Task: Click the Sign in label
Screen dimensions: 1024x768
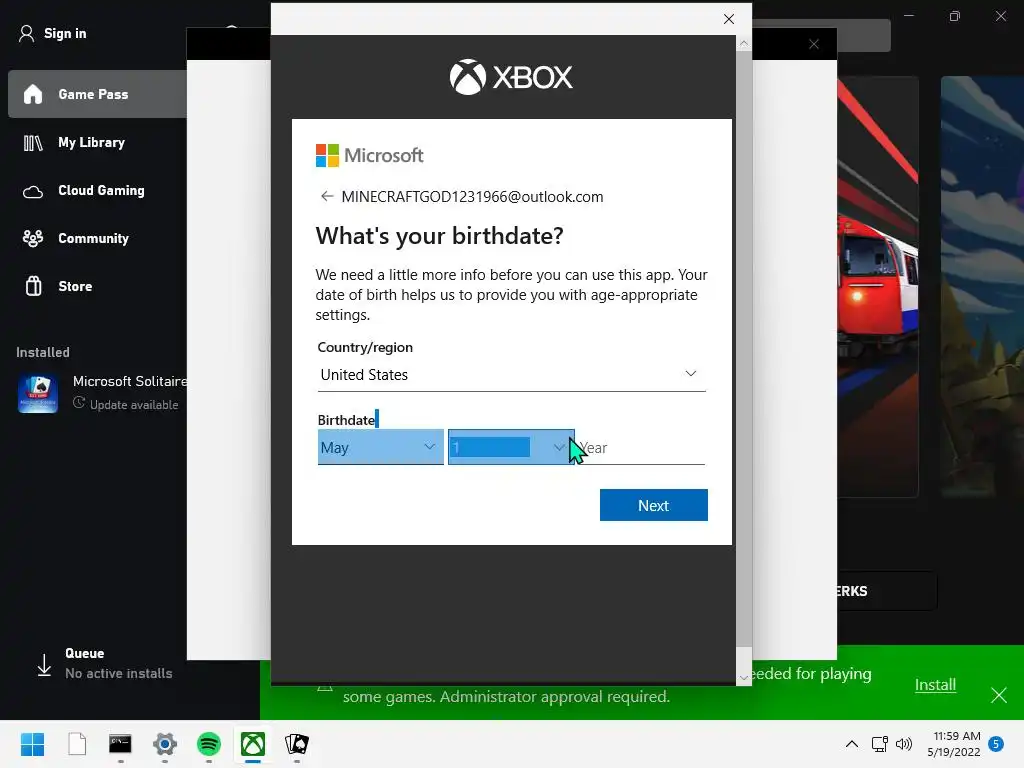Action: pos(65,33)
